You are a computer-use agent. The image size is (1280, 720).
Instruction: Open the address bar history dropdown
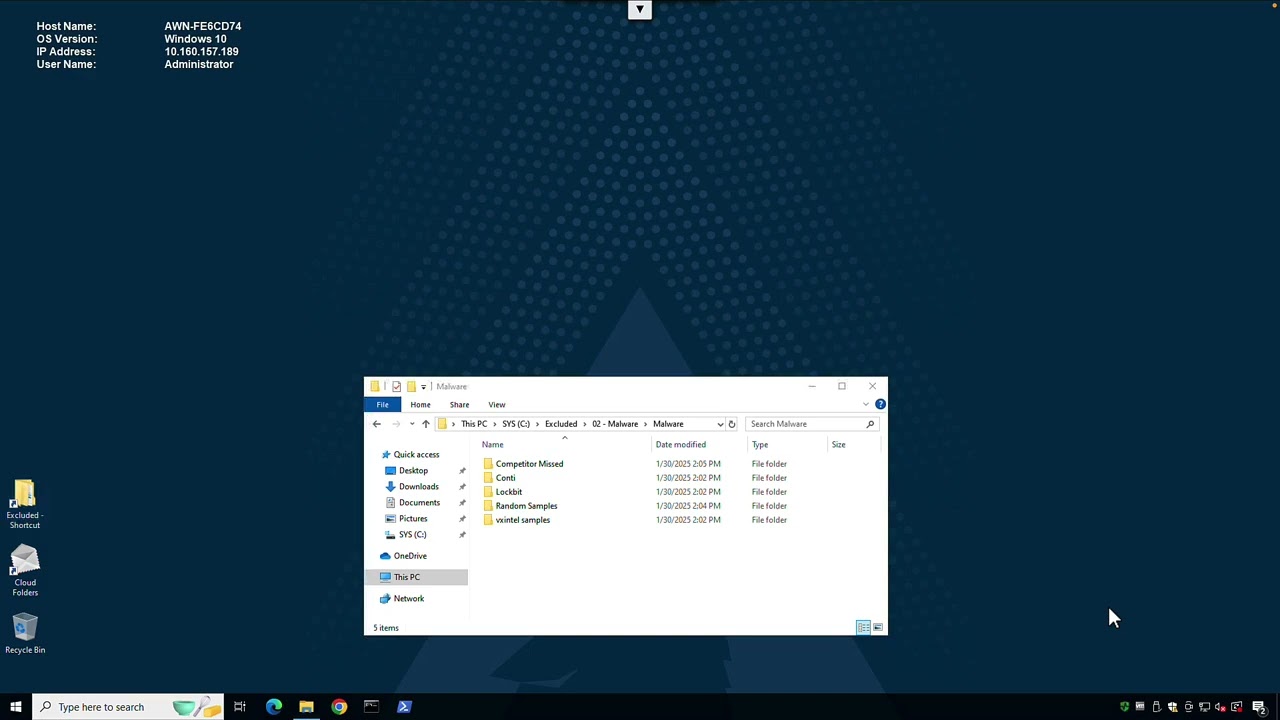click(x=720, y=424)
